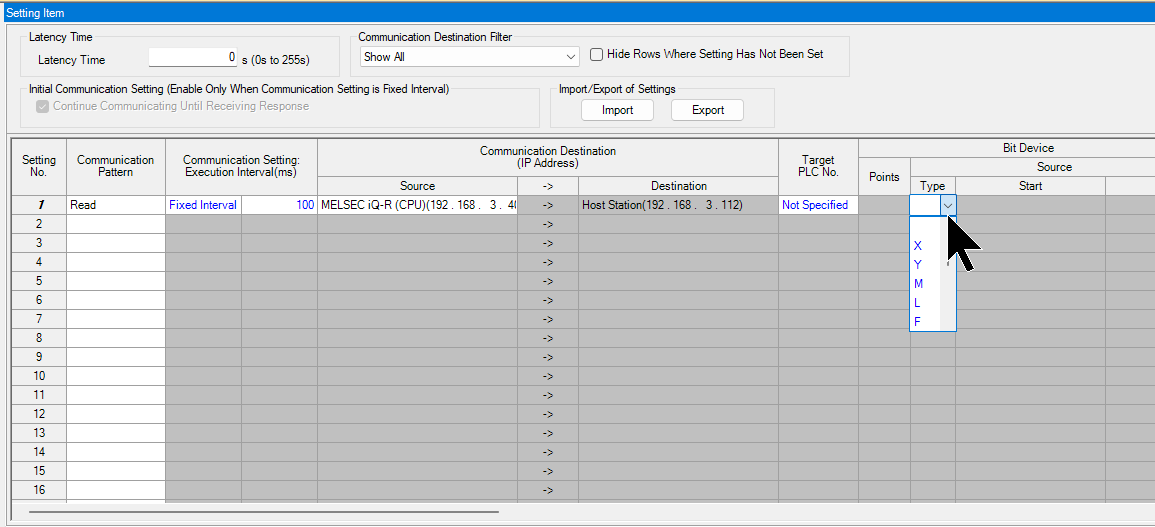
Task: Select F from the device type list
Action: pos(925,322)
